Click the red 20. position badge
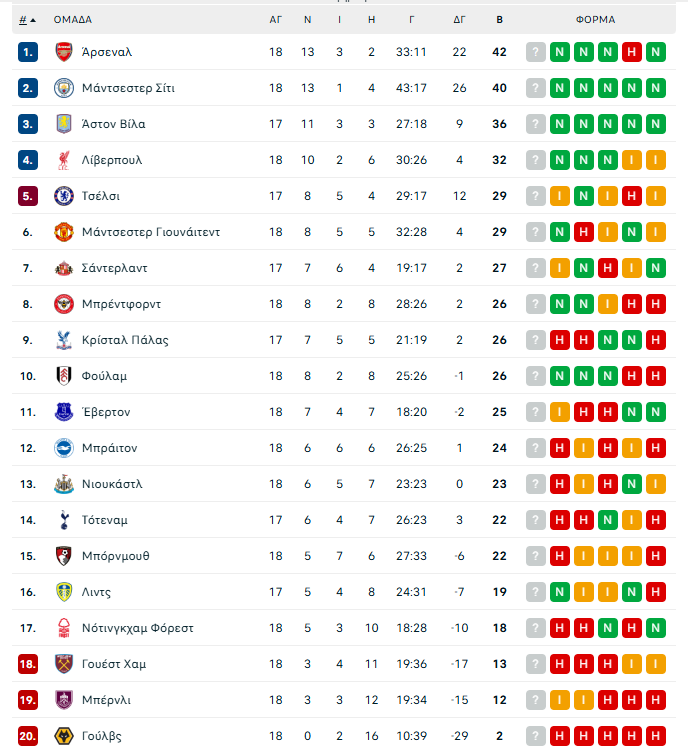688x752 pixels. 28,736
